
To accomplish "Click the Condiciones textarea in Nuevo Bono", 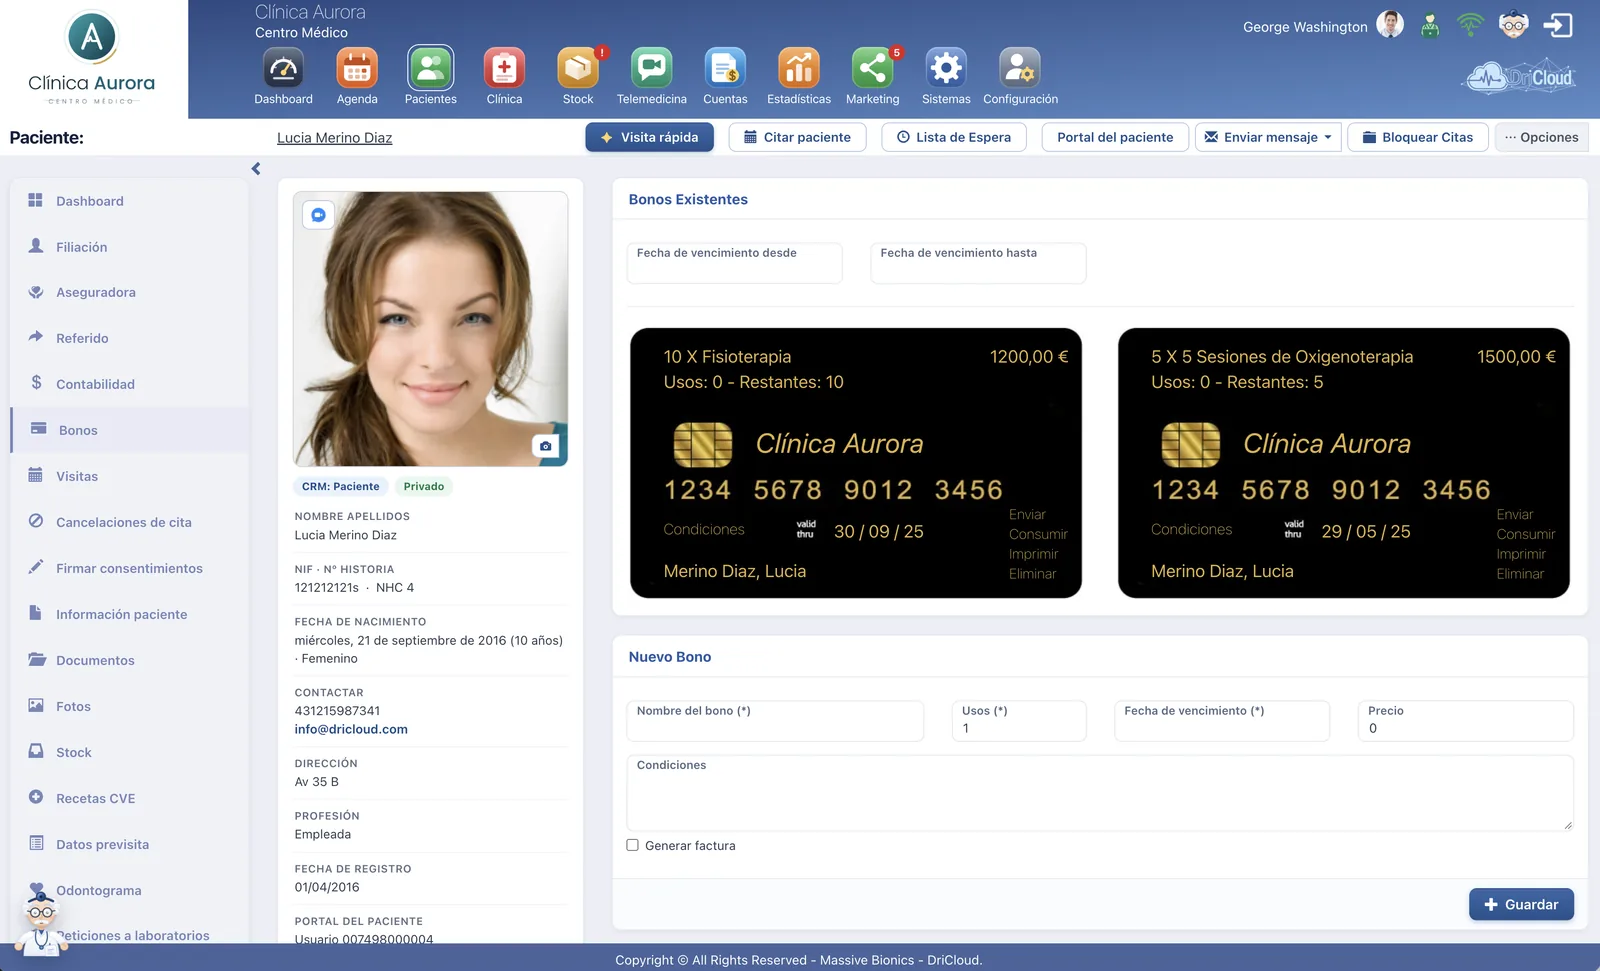I will pos(1100,793).
